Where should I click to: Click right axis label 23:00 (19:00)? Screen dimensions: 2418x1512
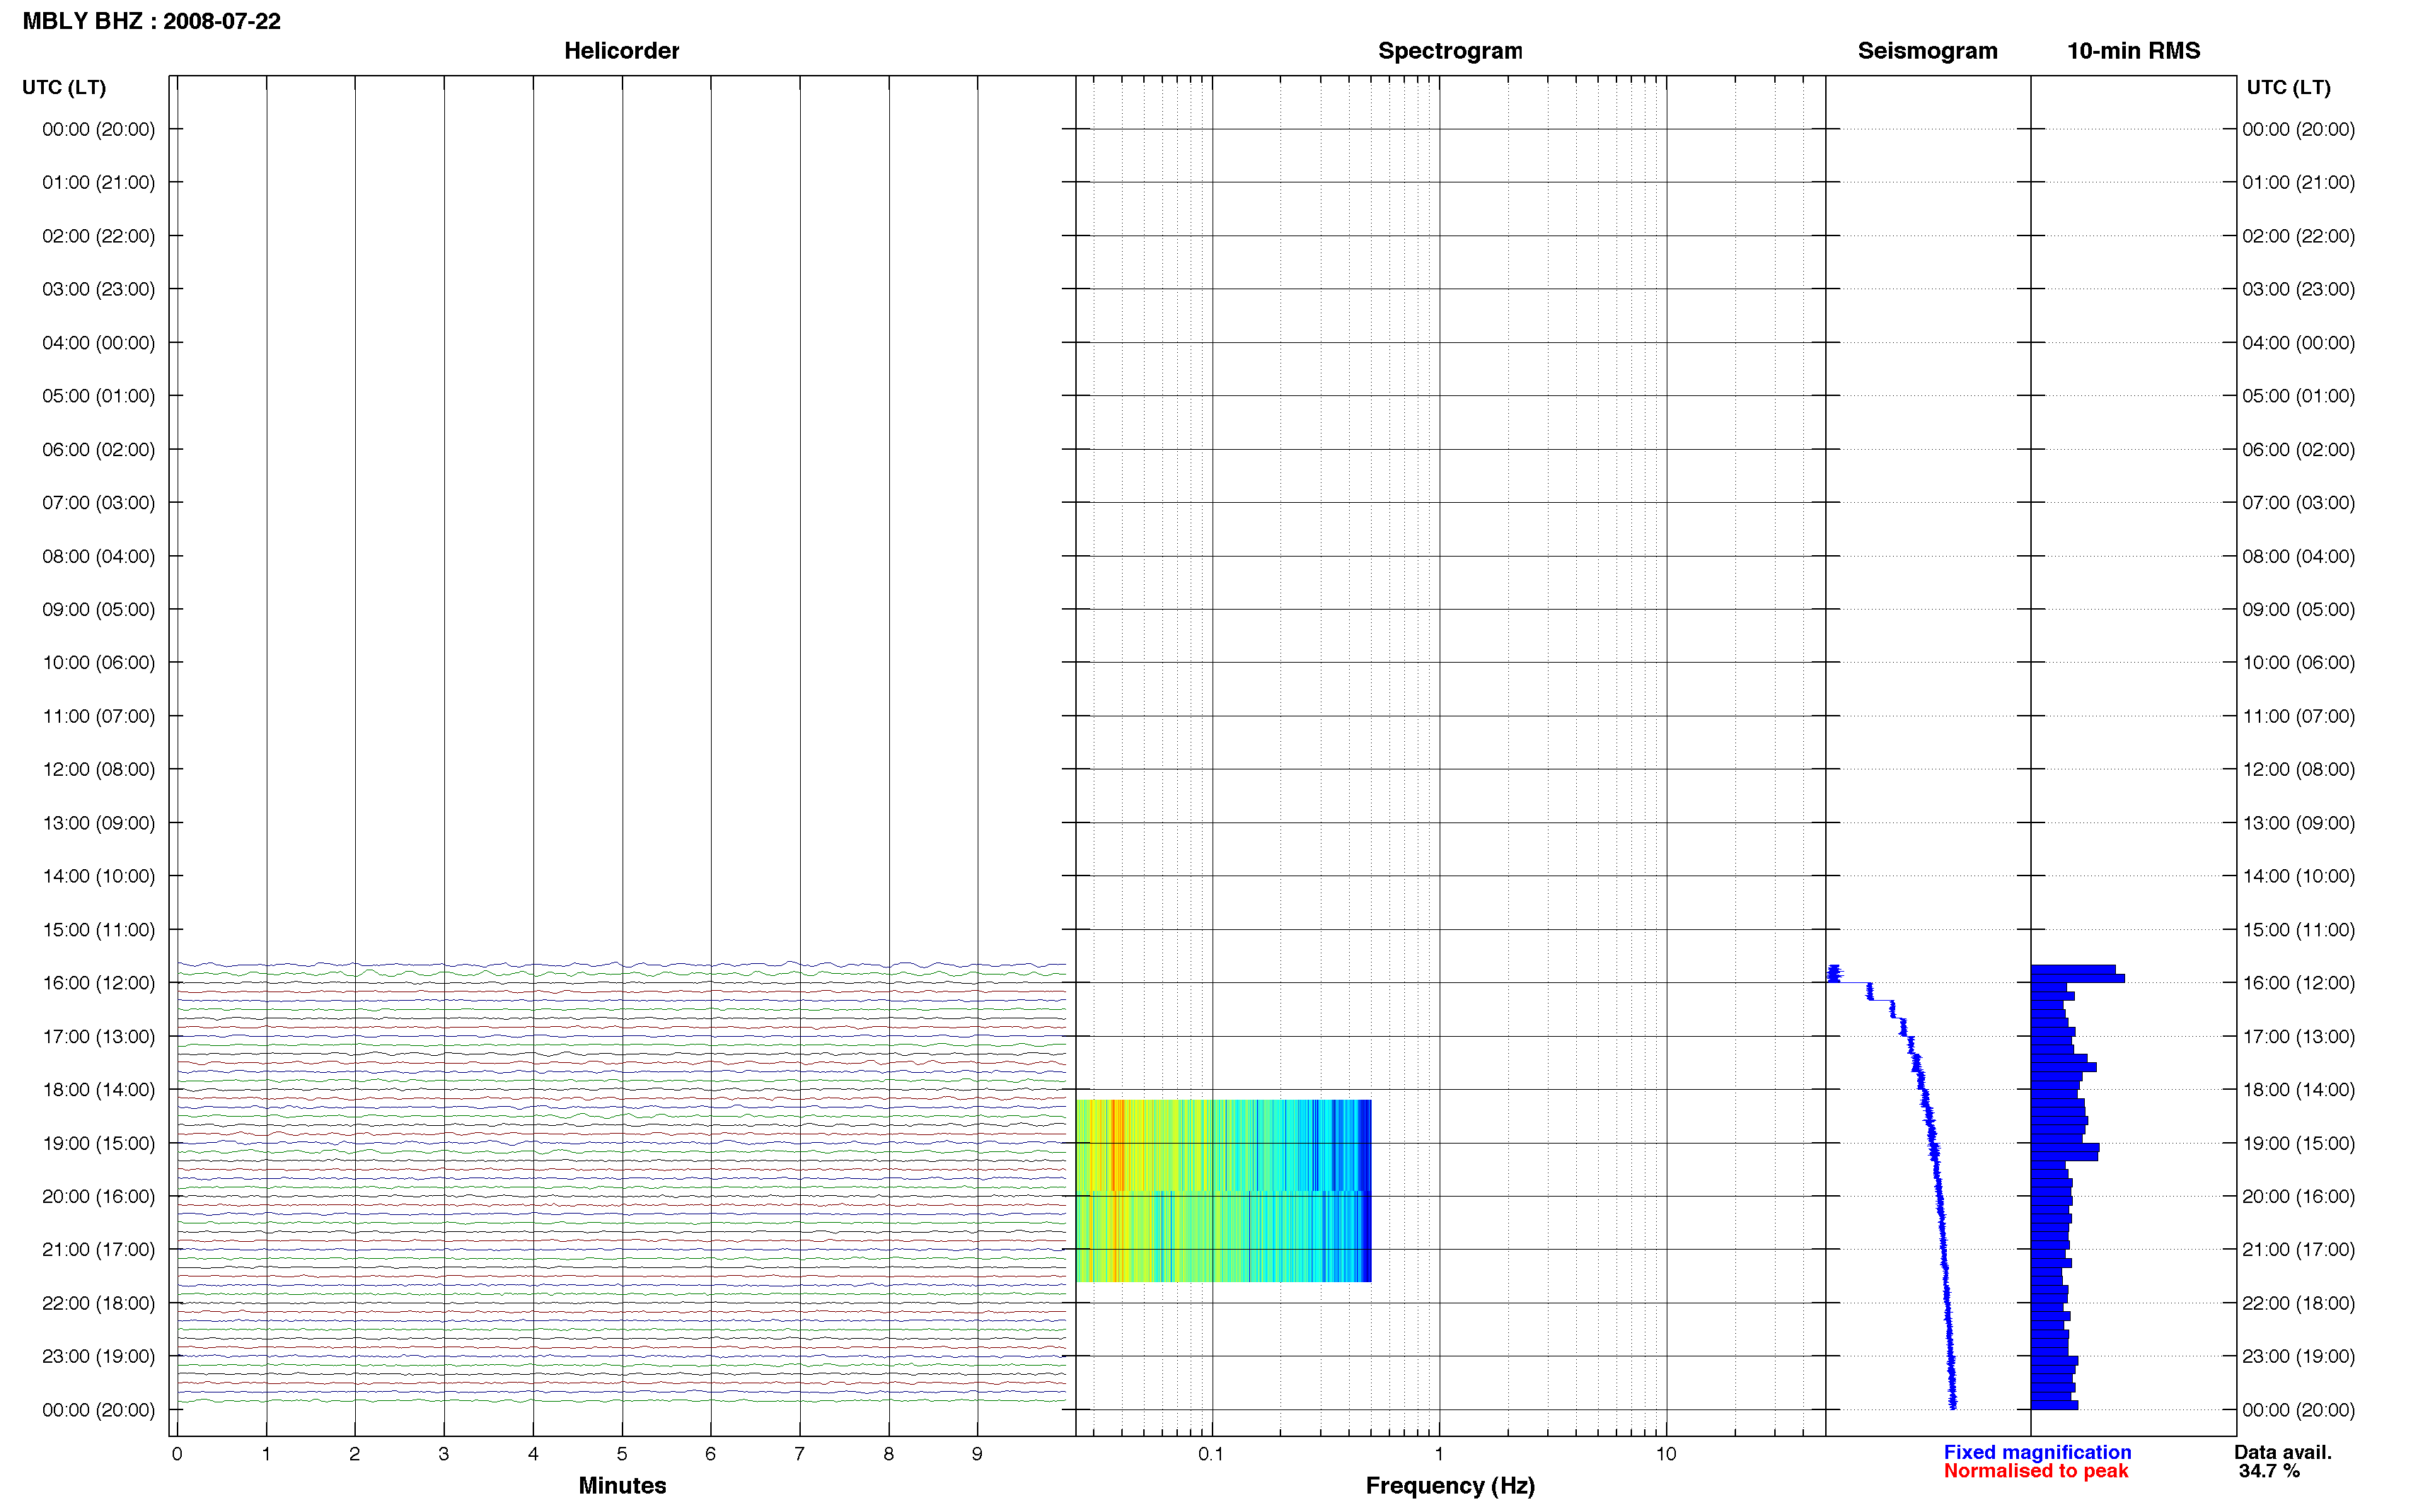(x=2298, y=1356)
